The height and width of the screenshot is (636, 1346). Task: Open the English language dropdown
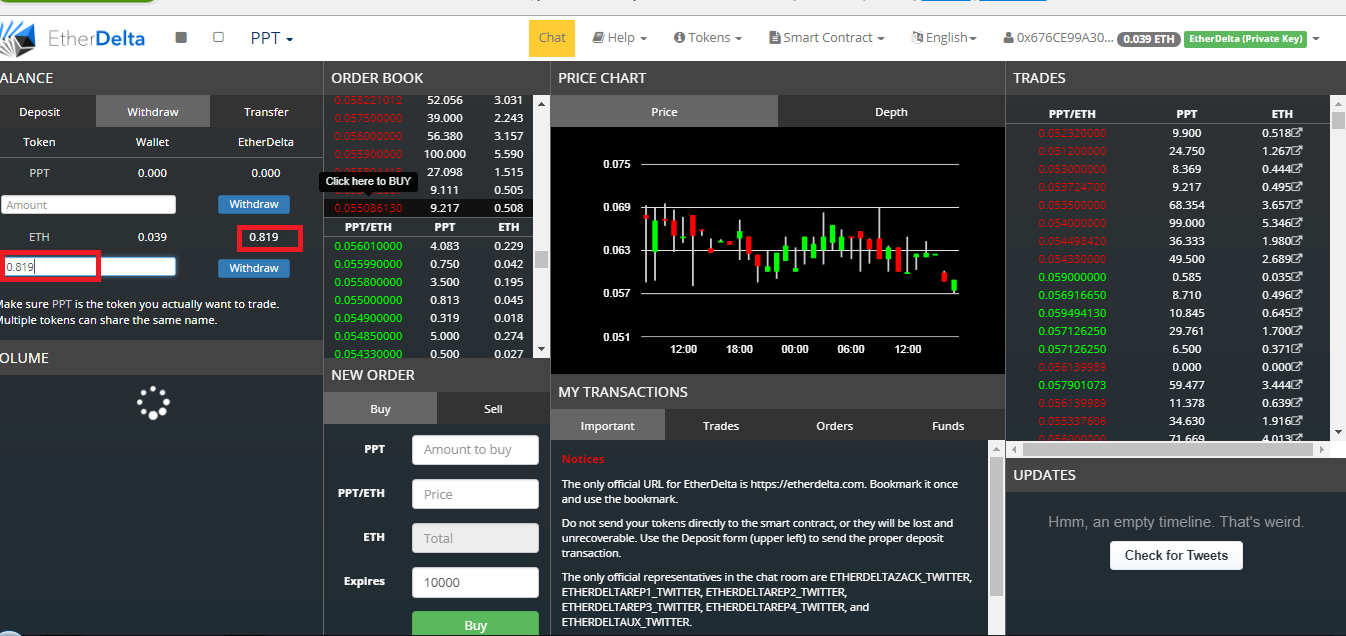[945, 38]
